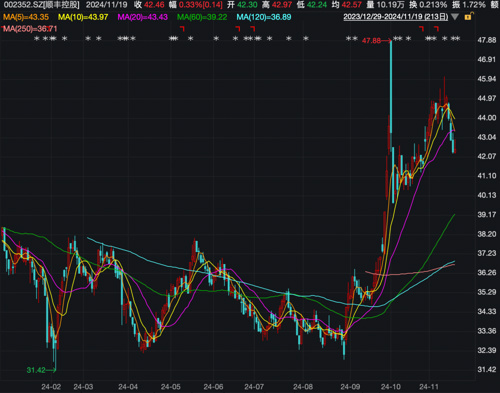Click the red flag icon nearest the lock
This screenshot has width=500, height=393.
point(436,29)
